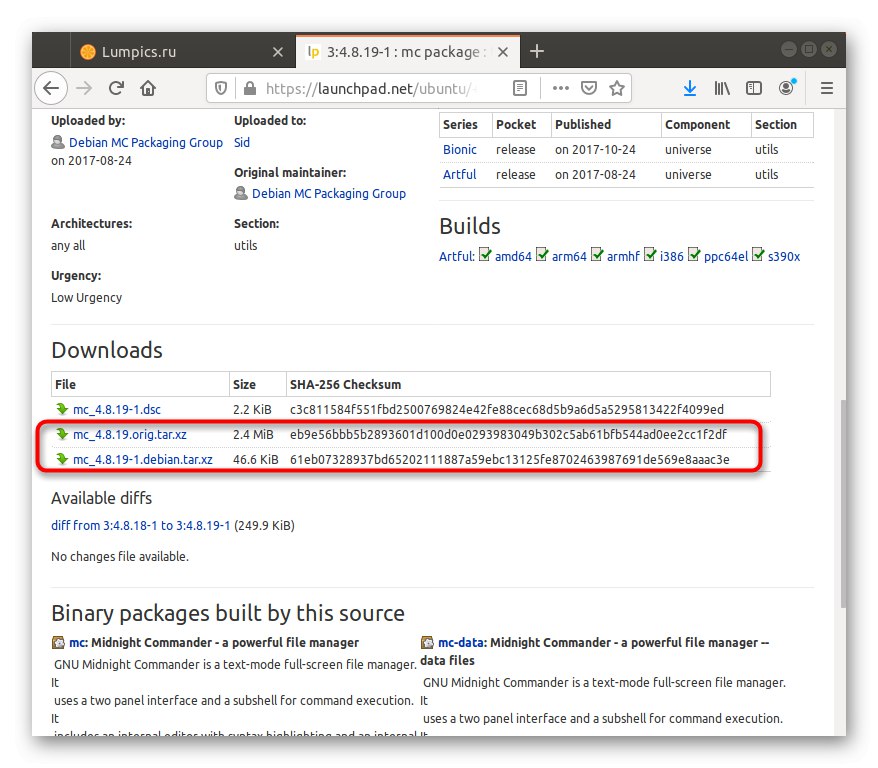878x768 pixels.
Task: Download mc_4.8.19-1.debian.tar.xz file
Action: (x=142, y=459)
